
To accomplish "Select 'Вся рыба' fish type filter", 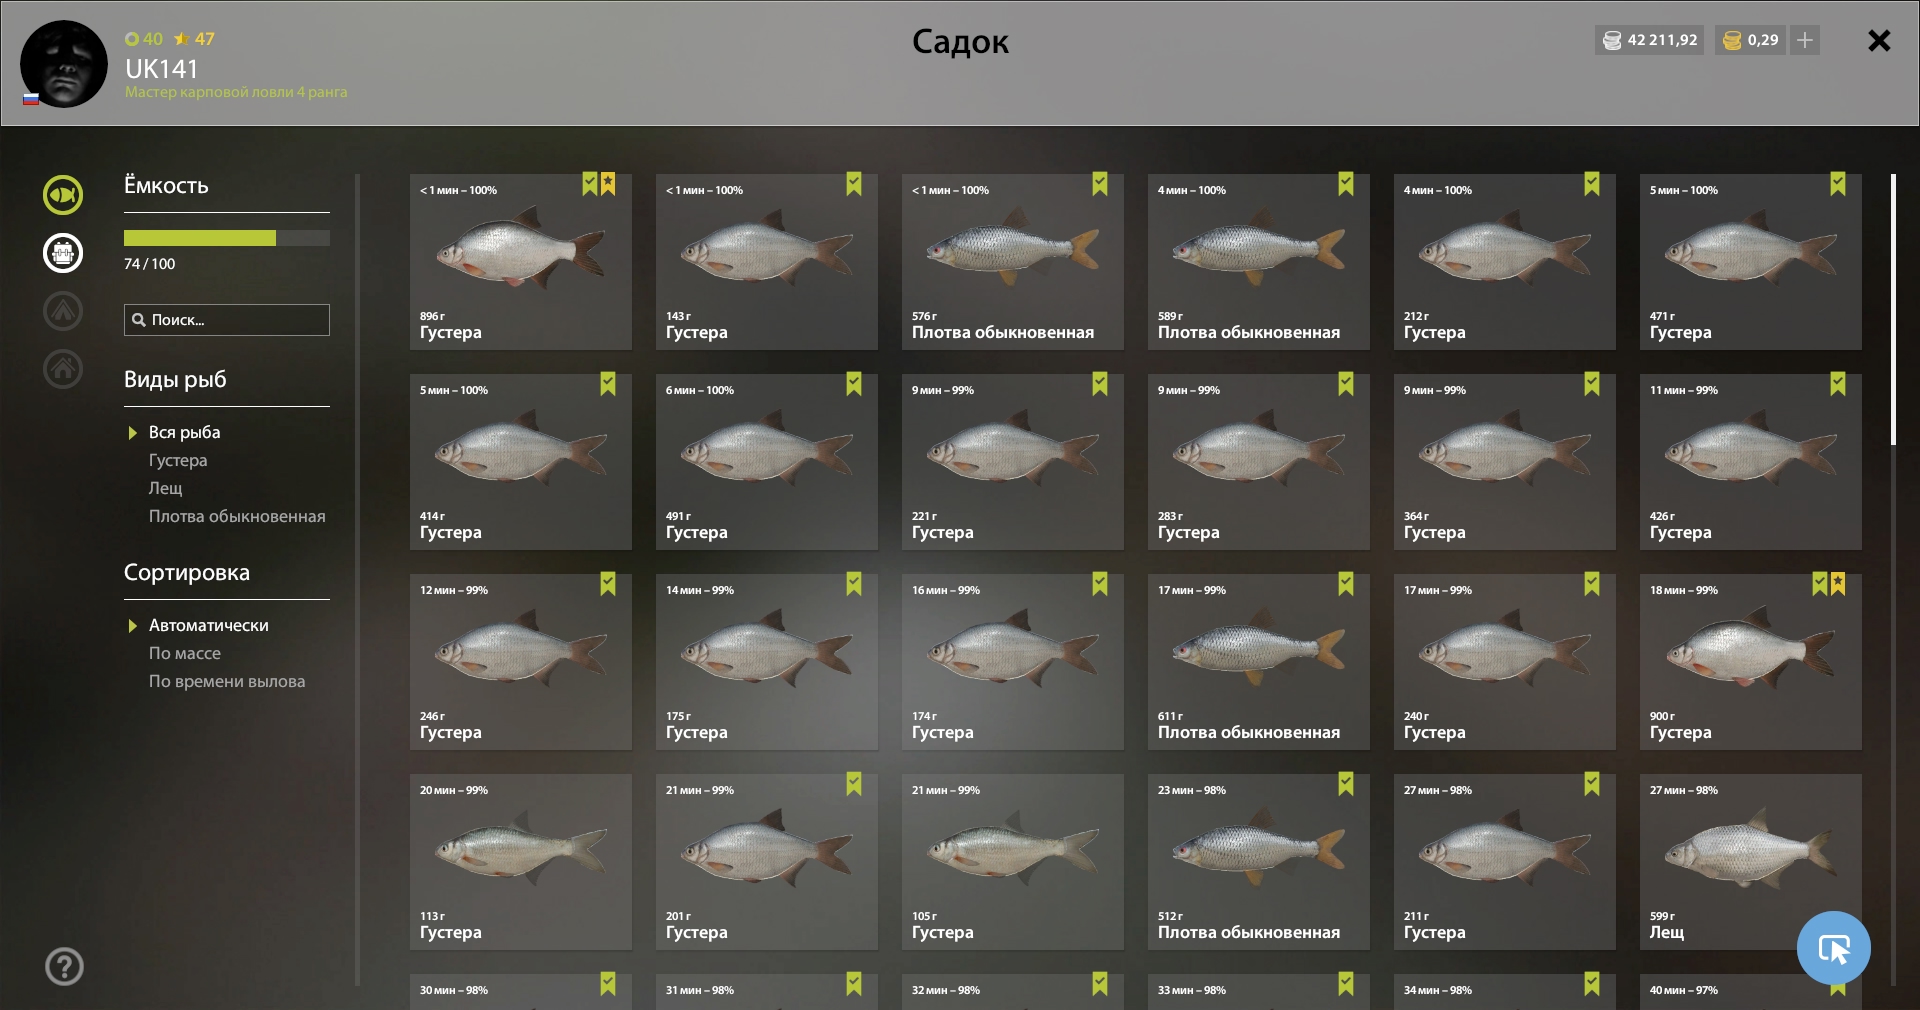I will point(184,432).
